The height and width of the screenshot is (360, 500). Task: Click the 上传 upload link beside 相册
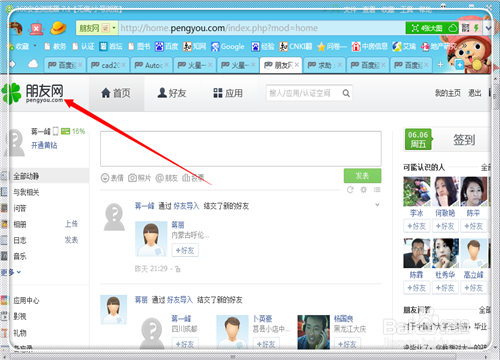tap(71, 224)
